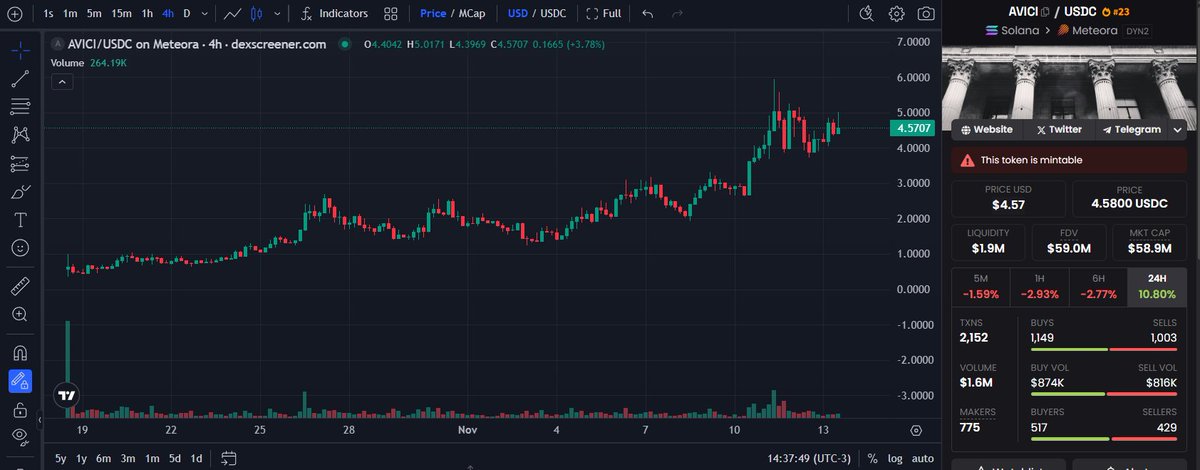Collapse the indicator legend chevron
1200x470 pixels.
coord(61,83)
